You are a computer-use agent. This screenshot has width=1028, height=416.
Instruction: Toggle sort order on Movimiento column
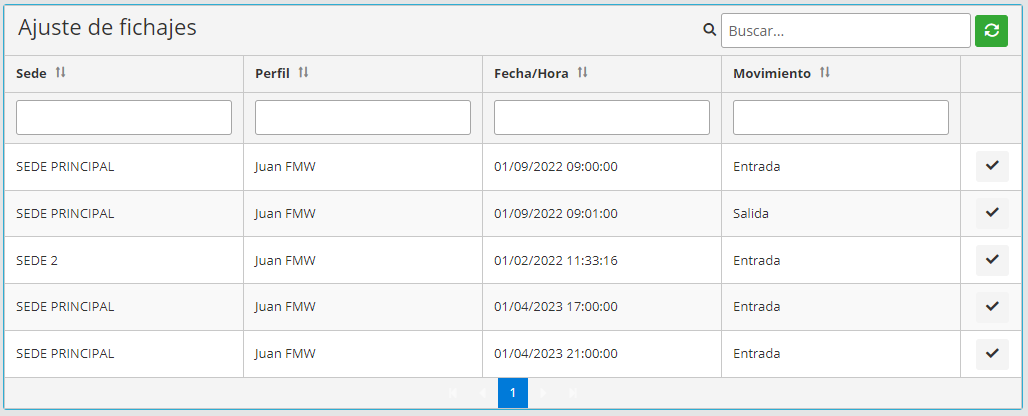tap(824, 73)
